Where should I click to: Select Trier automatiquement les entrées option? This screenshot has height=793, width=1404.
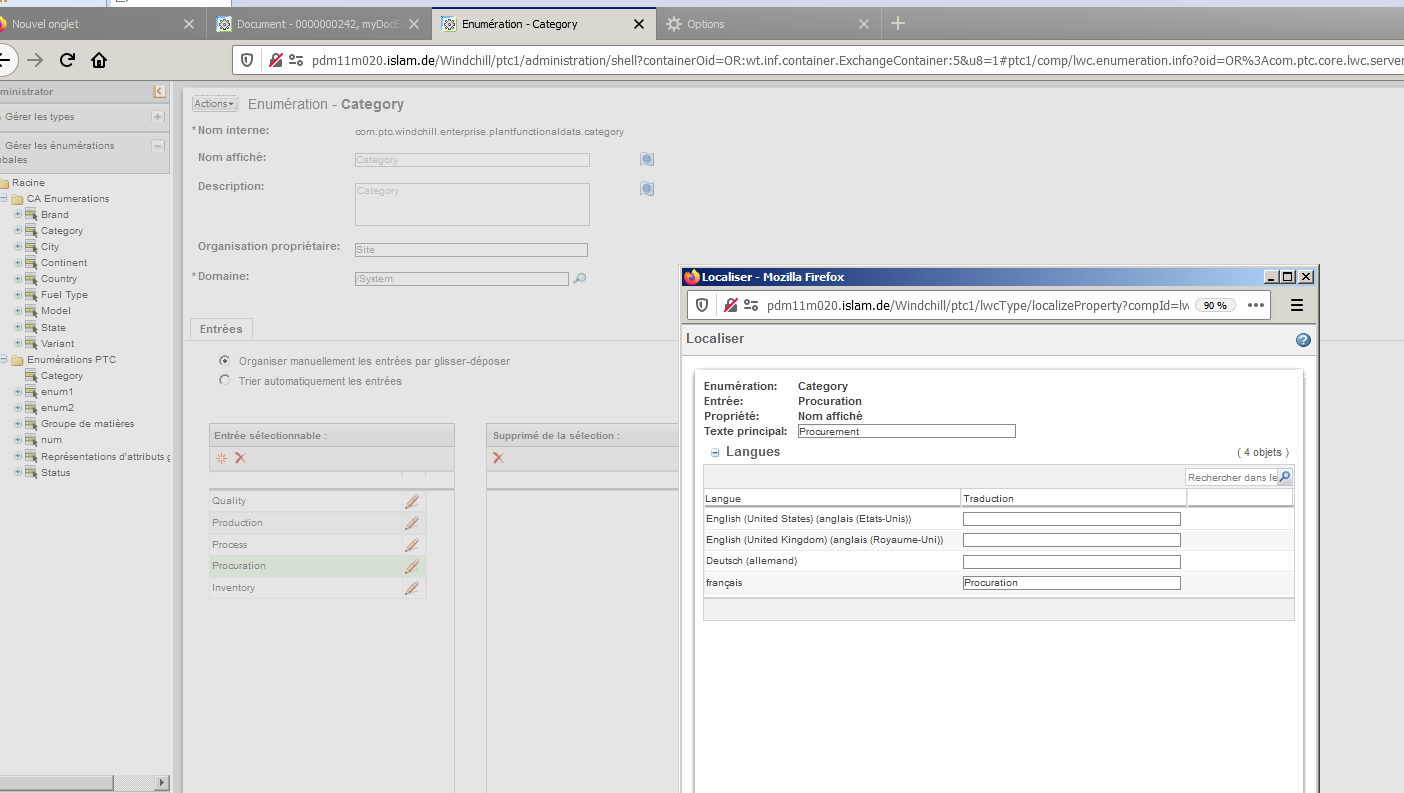224,381
